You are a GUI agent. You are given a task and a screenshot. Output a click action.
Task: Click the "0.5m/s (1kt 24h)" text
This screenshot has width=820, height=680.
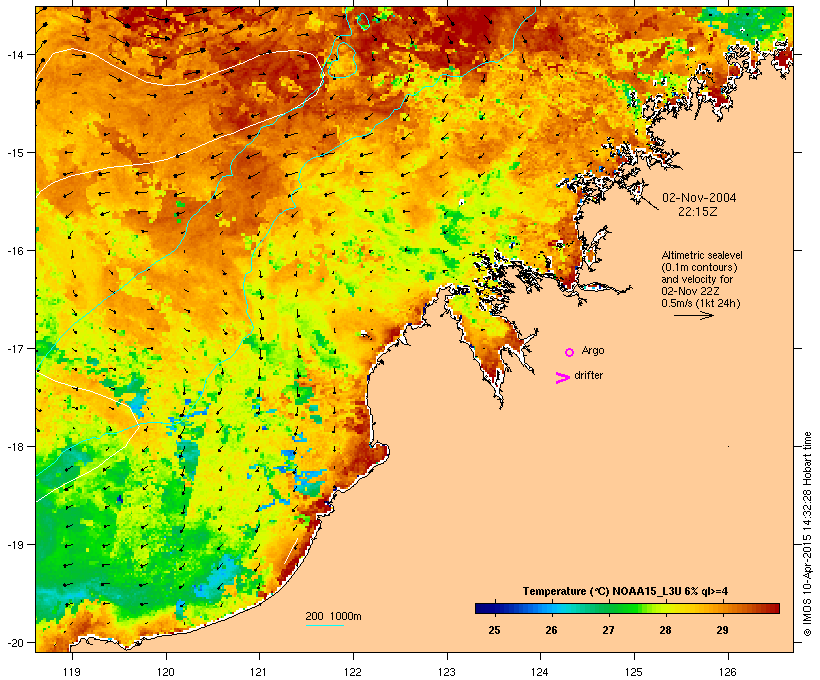point(701,303)
